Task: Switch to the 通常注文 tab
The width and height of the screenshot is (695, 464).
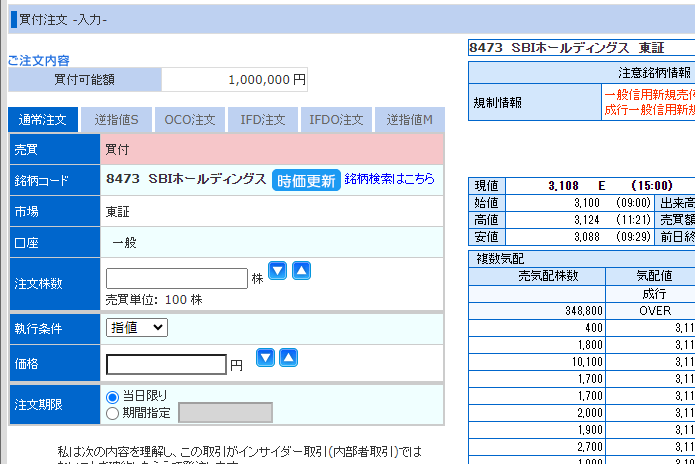Action: click(x=43, y=120)
